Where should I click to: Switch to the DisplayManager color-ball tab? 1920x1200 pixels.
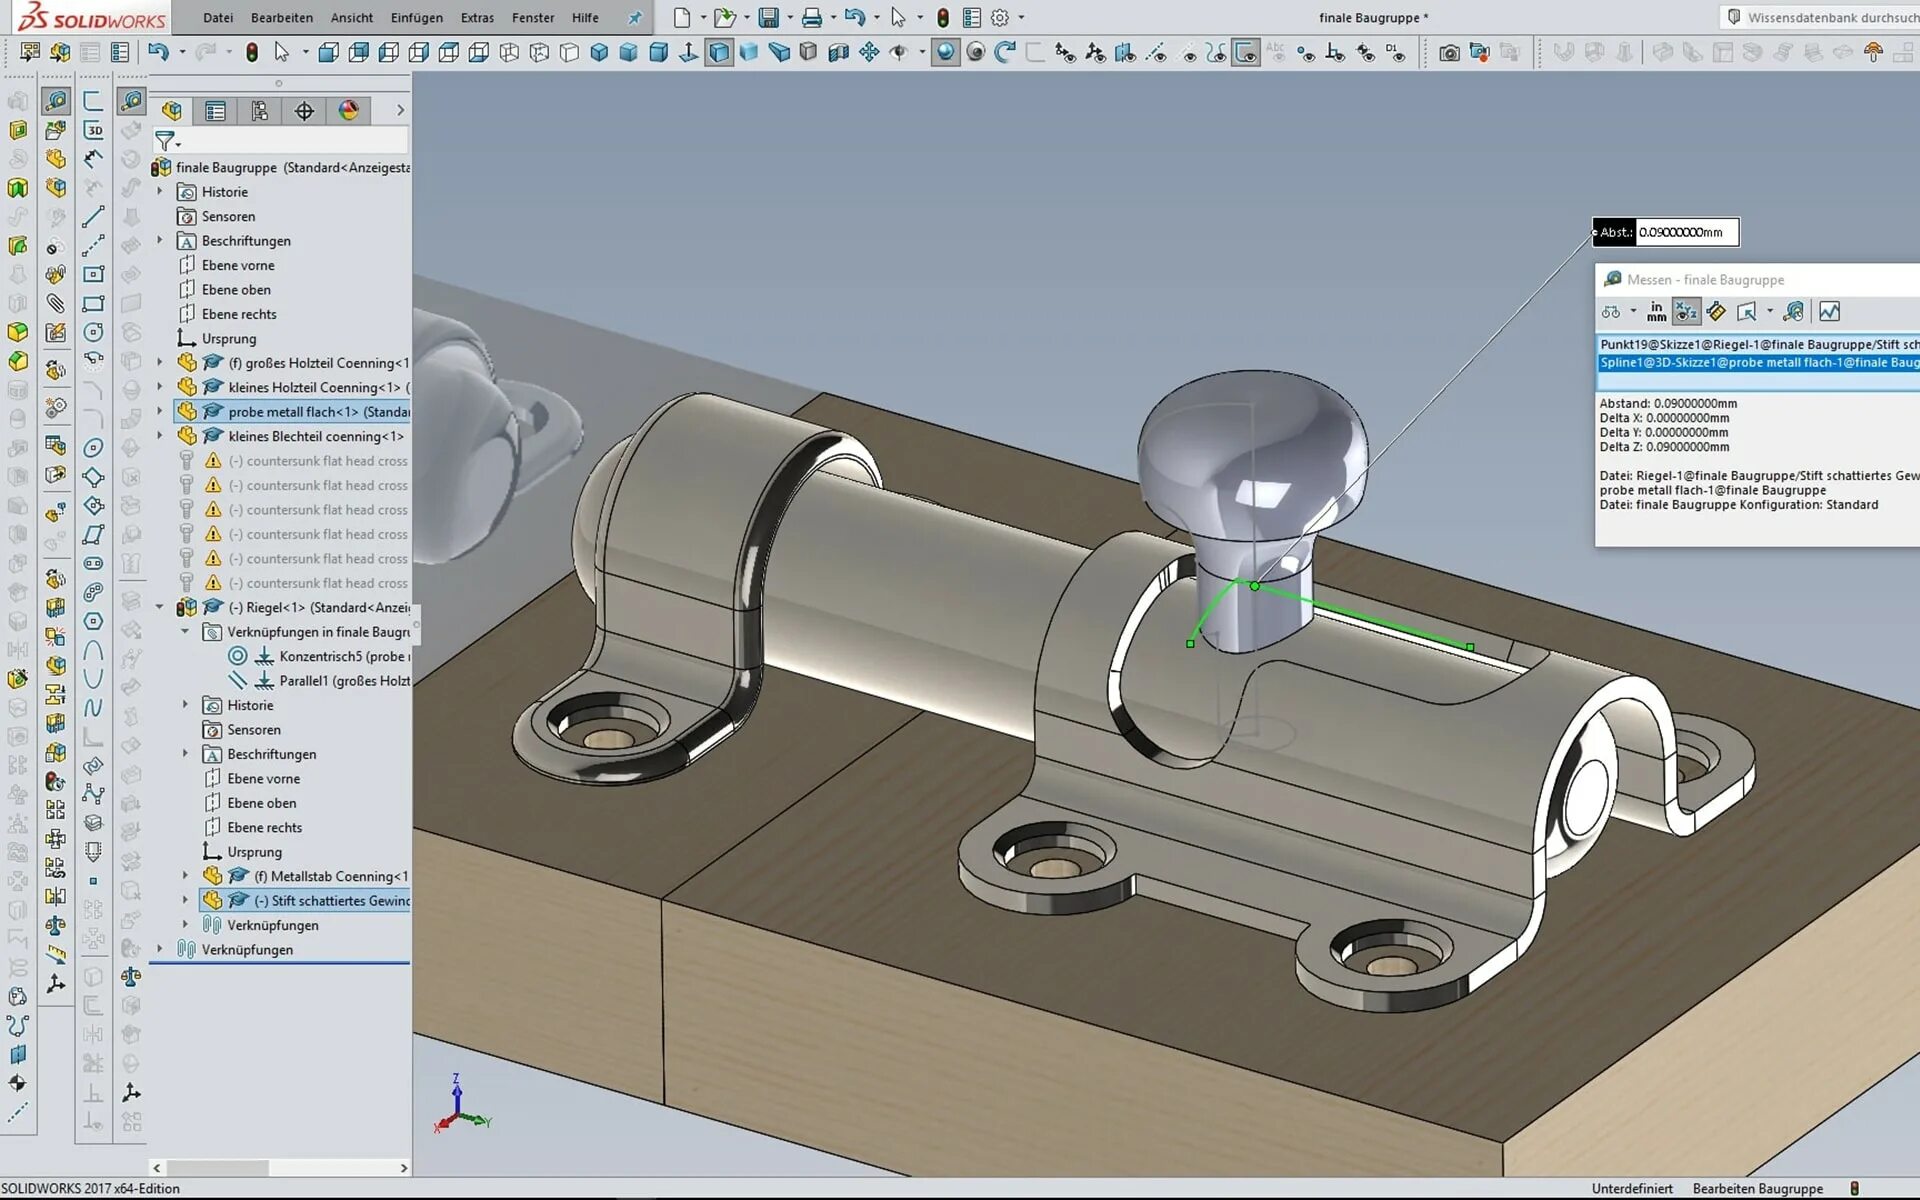coord(348,111)
